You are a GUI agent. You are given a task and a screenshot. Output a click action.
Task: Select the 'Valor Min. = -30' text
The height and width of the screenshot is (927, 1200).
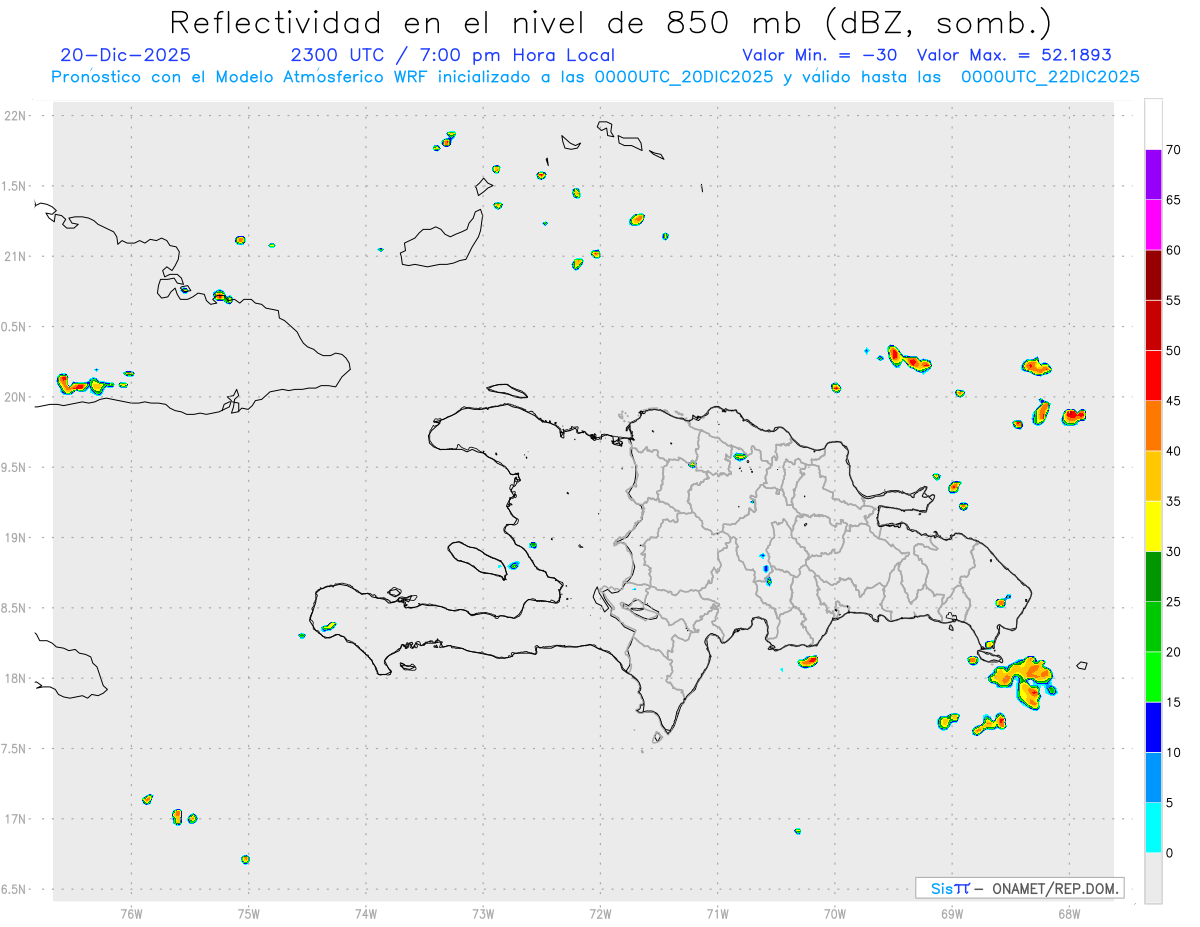pos(820,55)
